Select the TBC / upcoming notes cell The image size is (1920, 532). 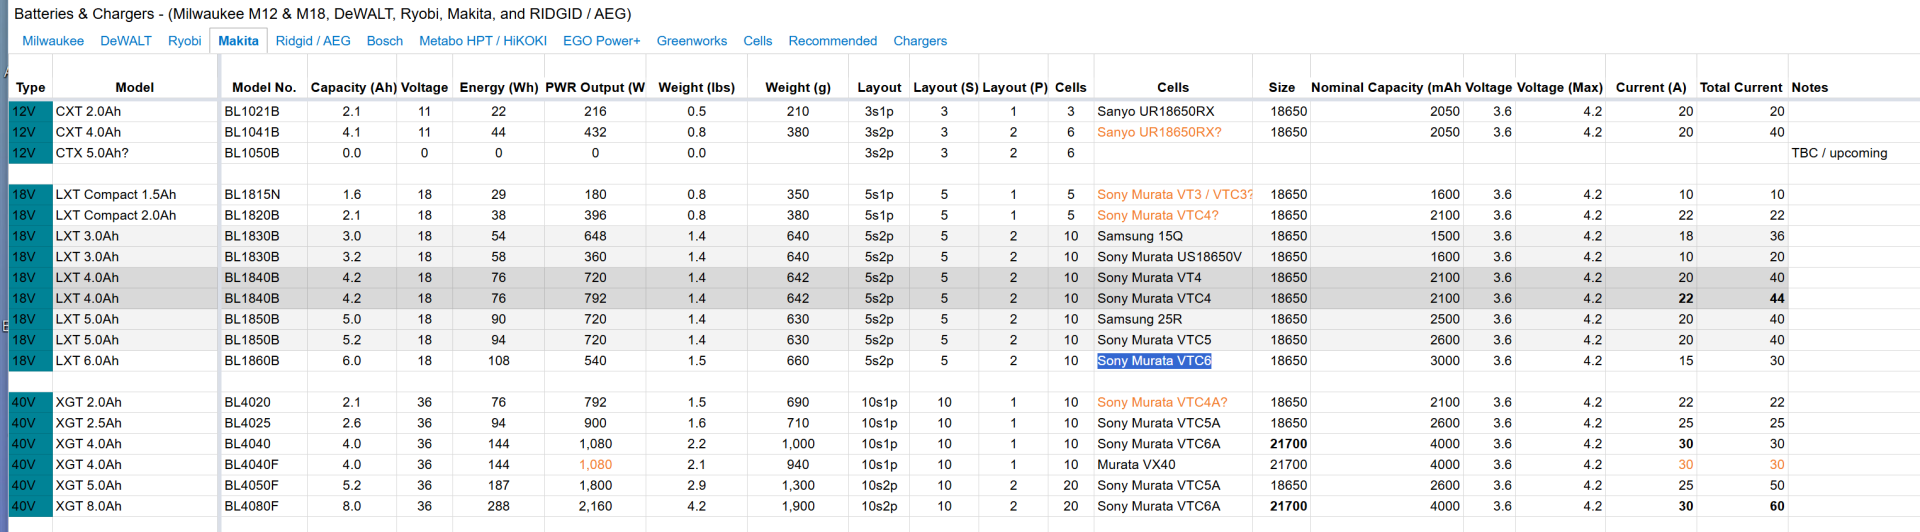pos(1839,153)
